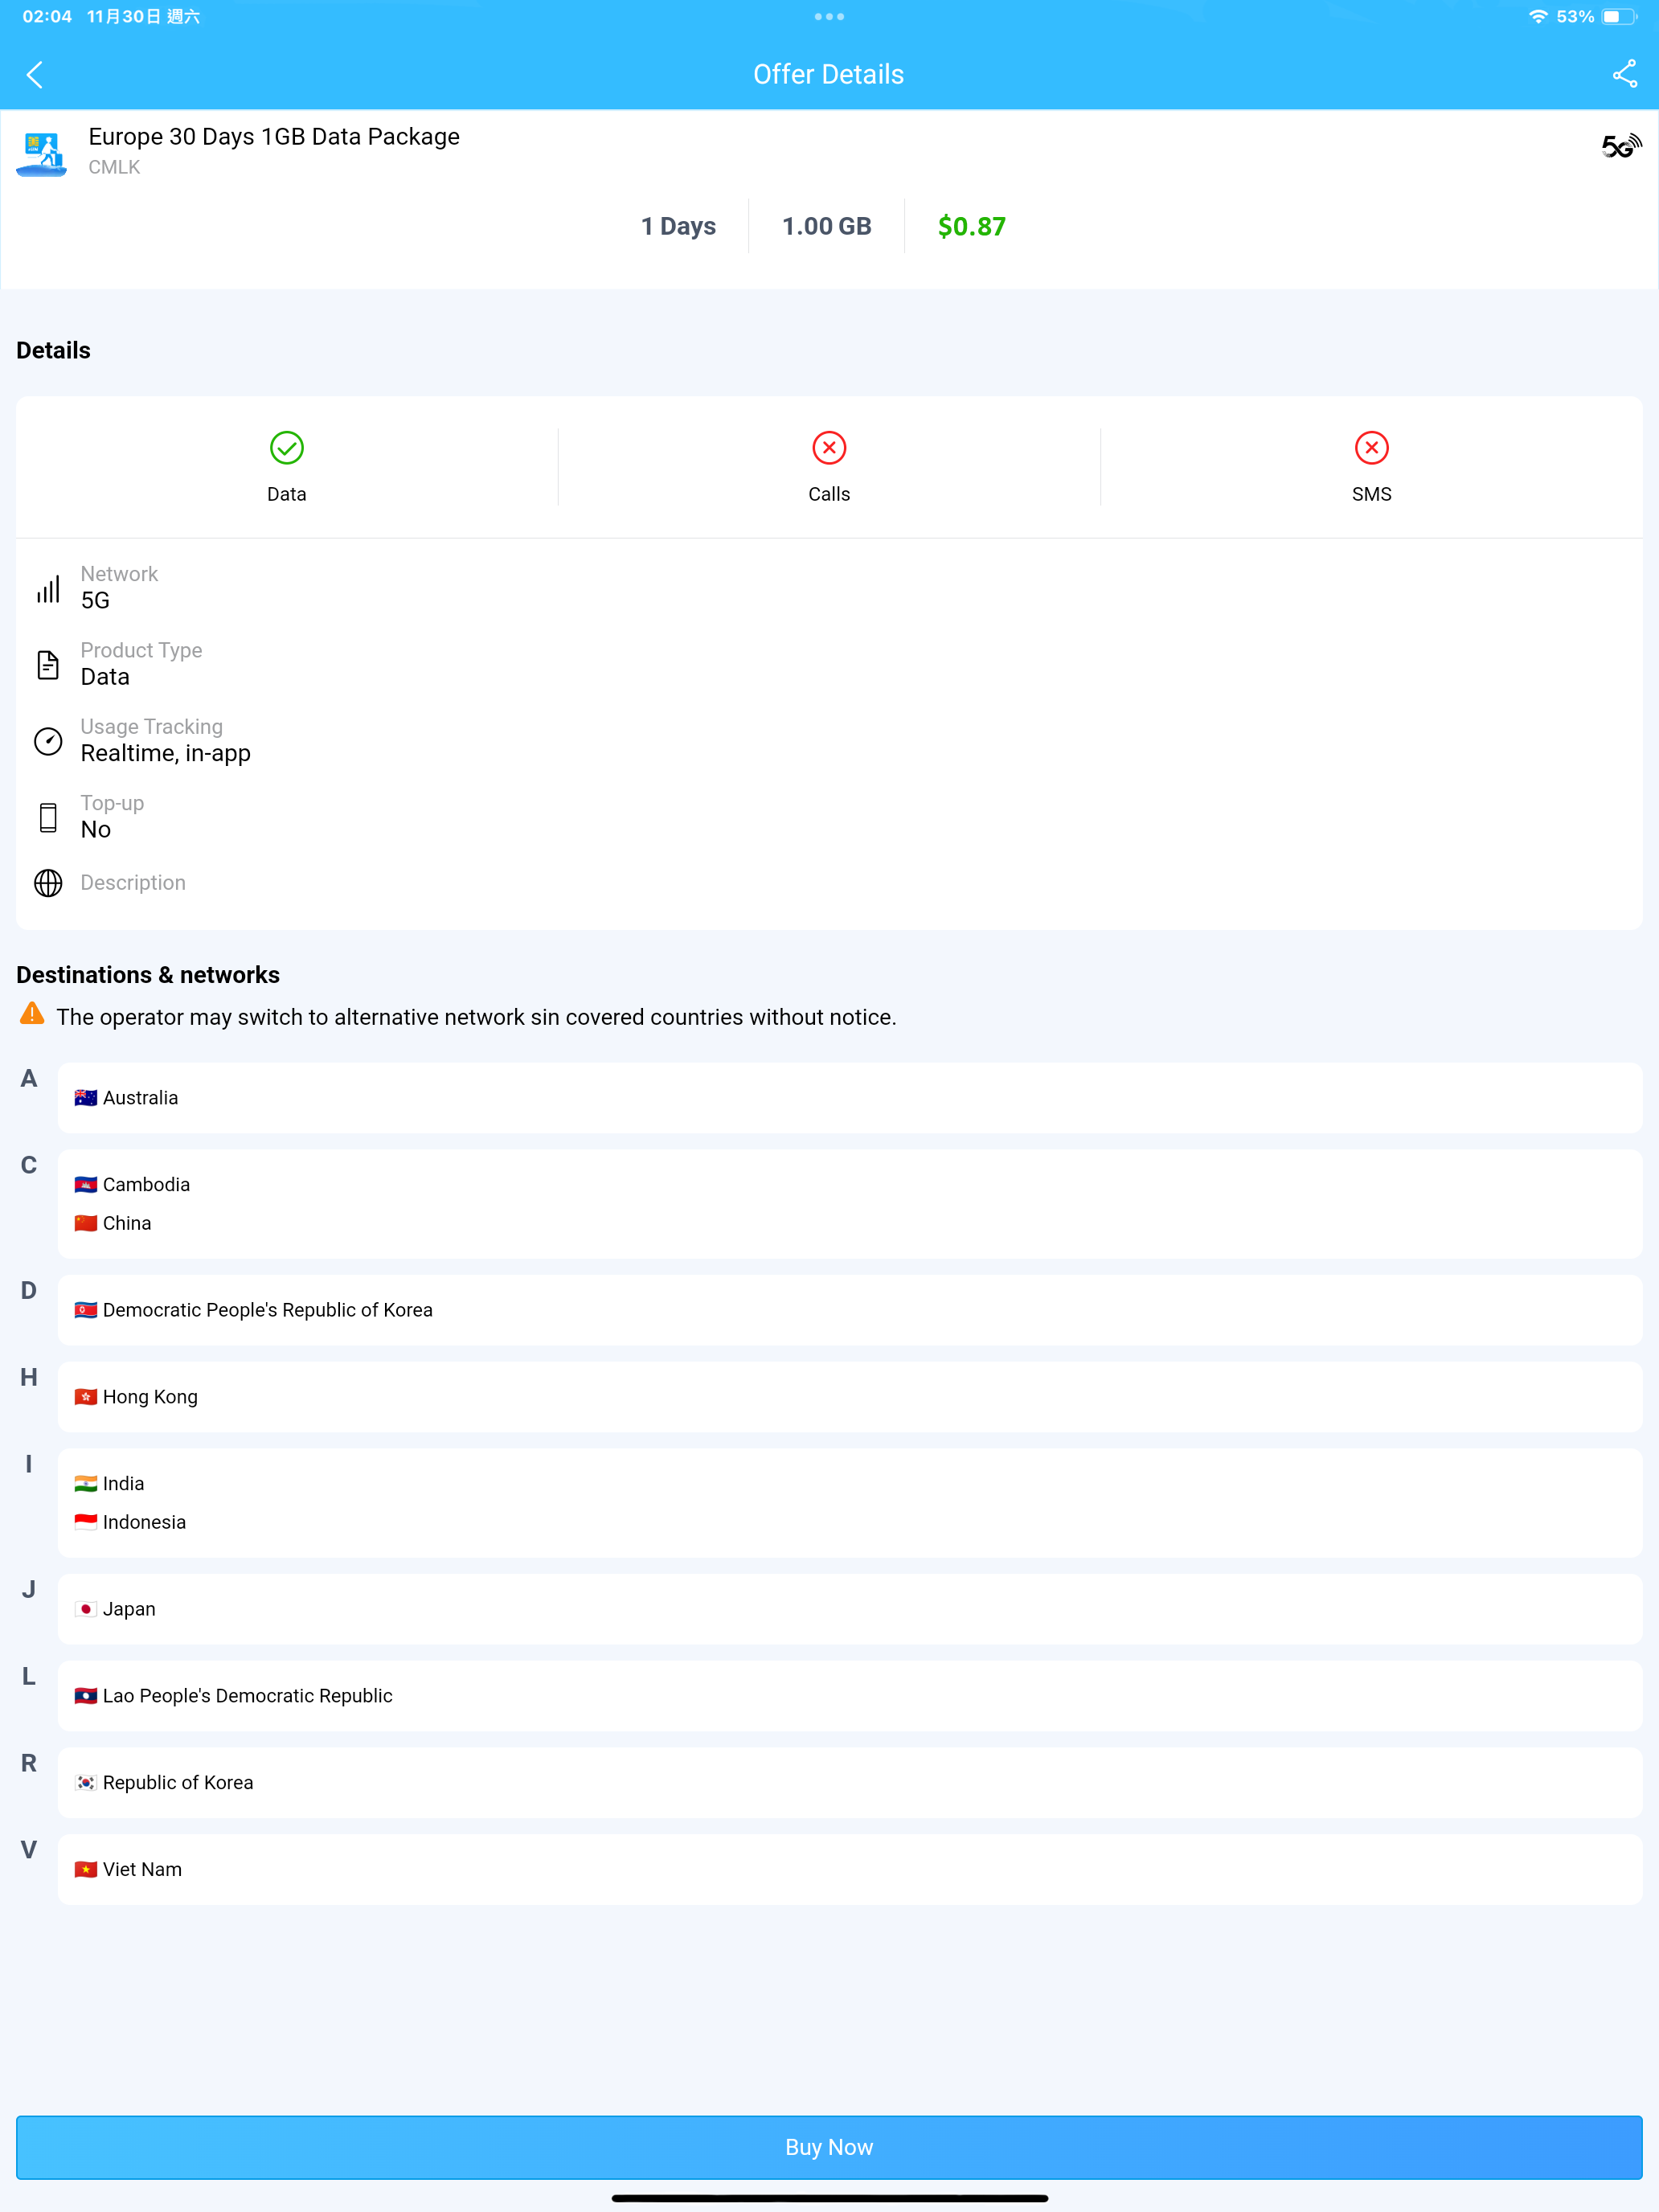
Task: Tap the Viet Nam flag icon
Action: tap(86, 1869)
